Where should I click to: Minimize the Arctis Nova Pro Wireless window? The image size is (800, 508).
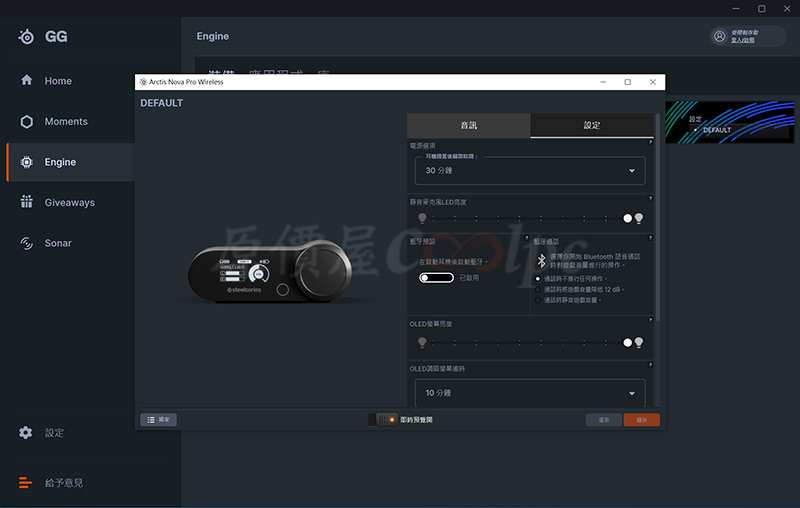point(603,82)
